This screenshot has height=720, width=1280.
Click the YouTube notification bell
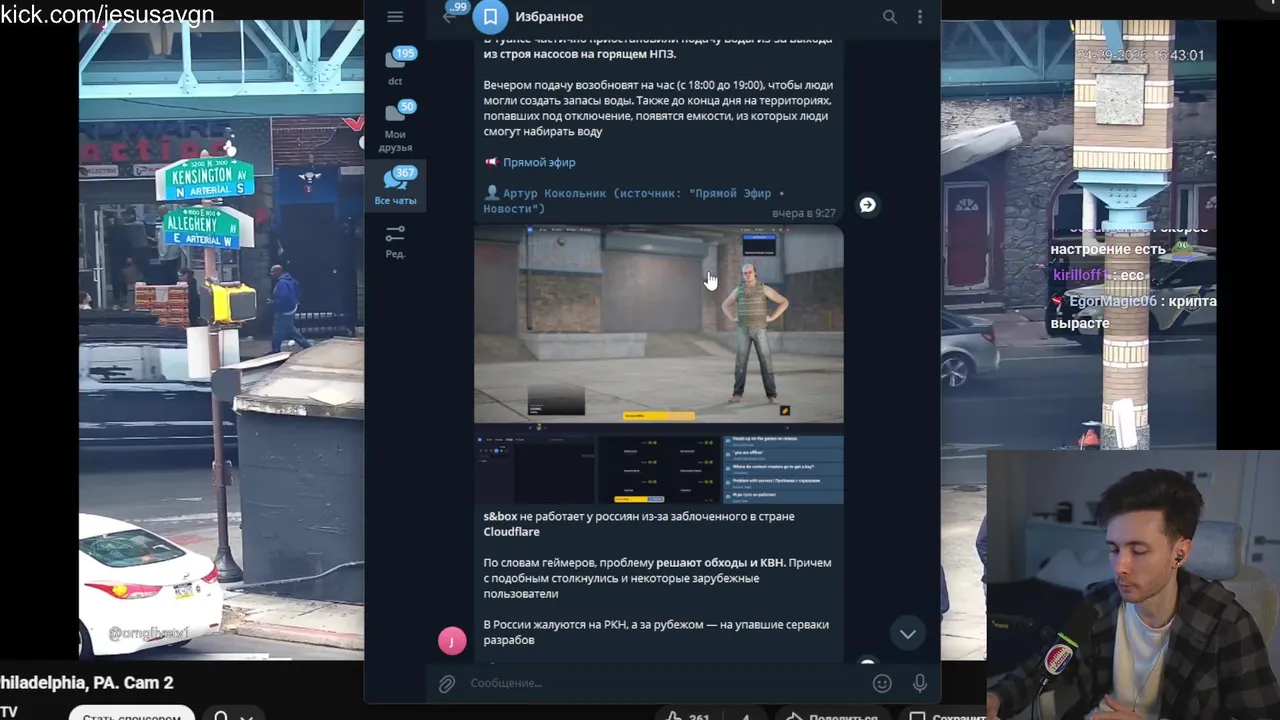coord(221,716)
